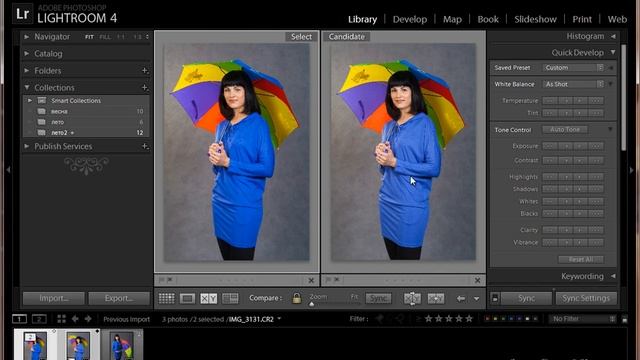
Task: Click the Sync Settings button
Action: 586,298
